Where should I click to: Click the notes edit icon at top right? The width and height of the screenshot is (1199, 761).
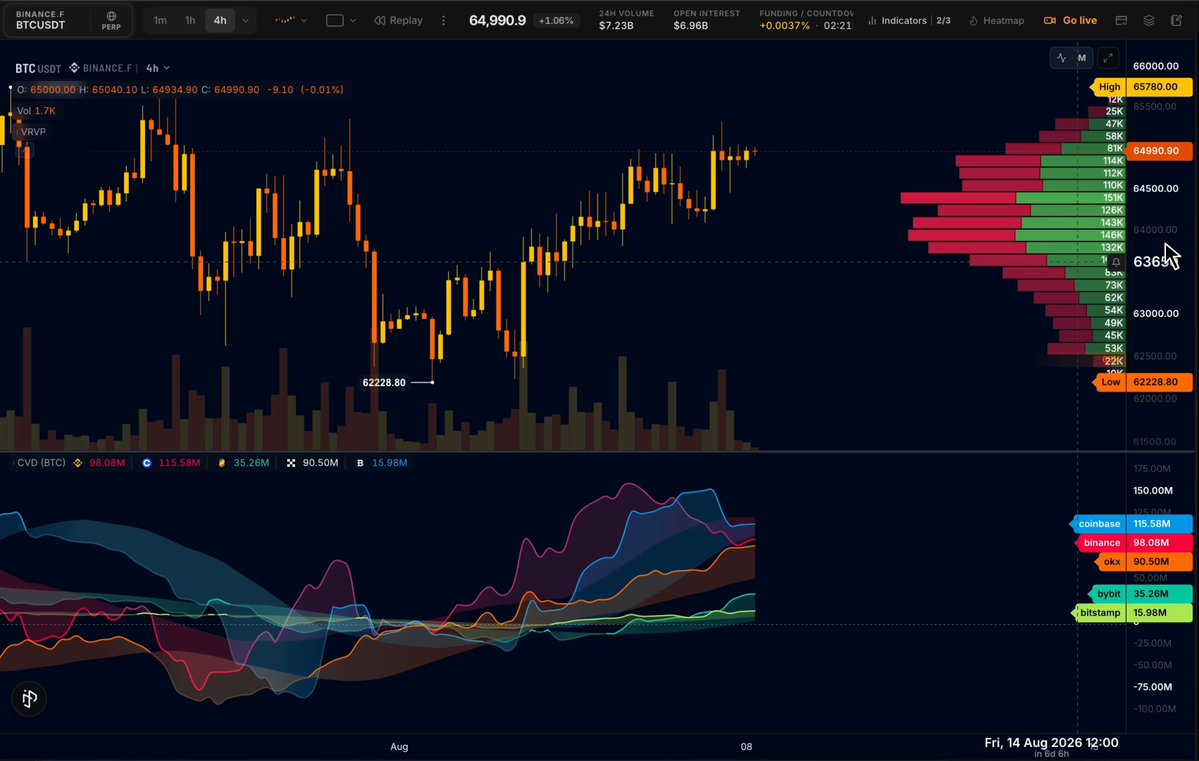[1176, 21]
